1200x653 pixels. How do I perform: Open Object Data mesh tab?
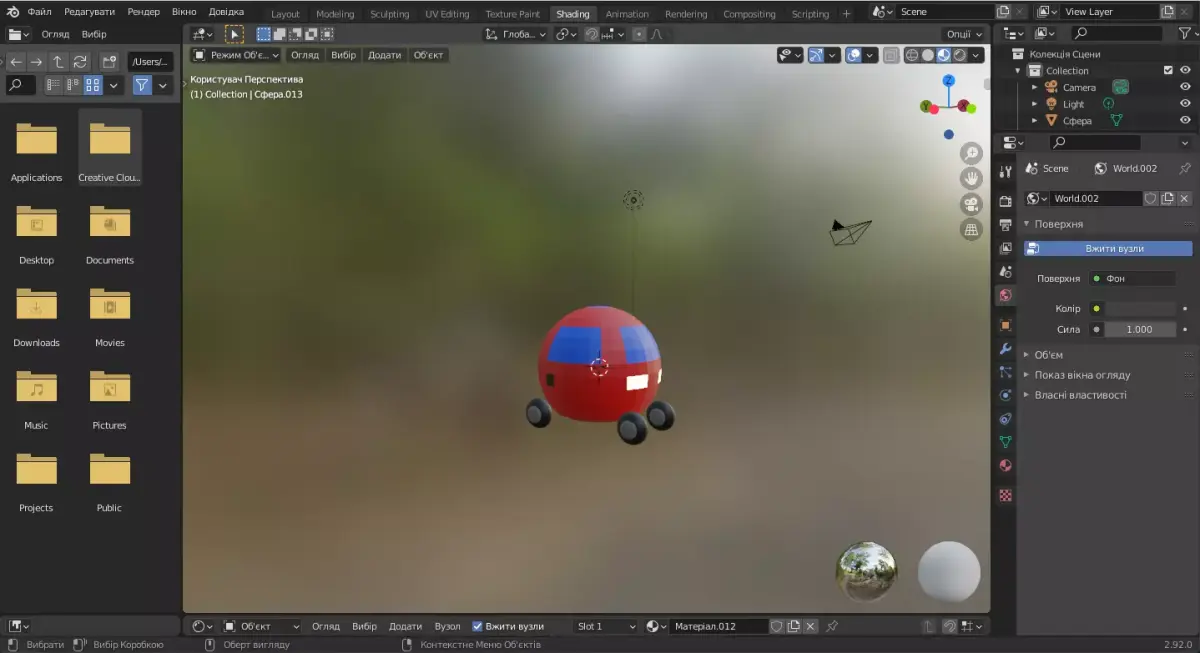(x=1005, y=441)
